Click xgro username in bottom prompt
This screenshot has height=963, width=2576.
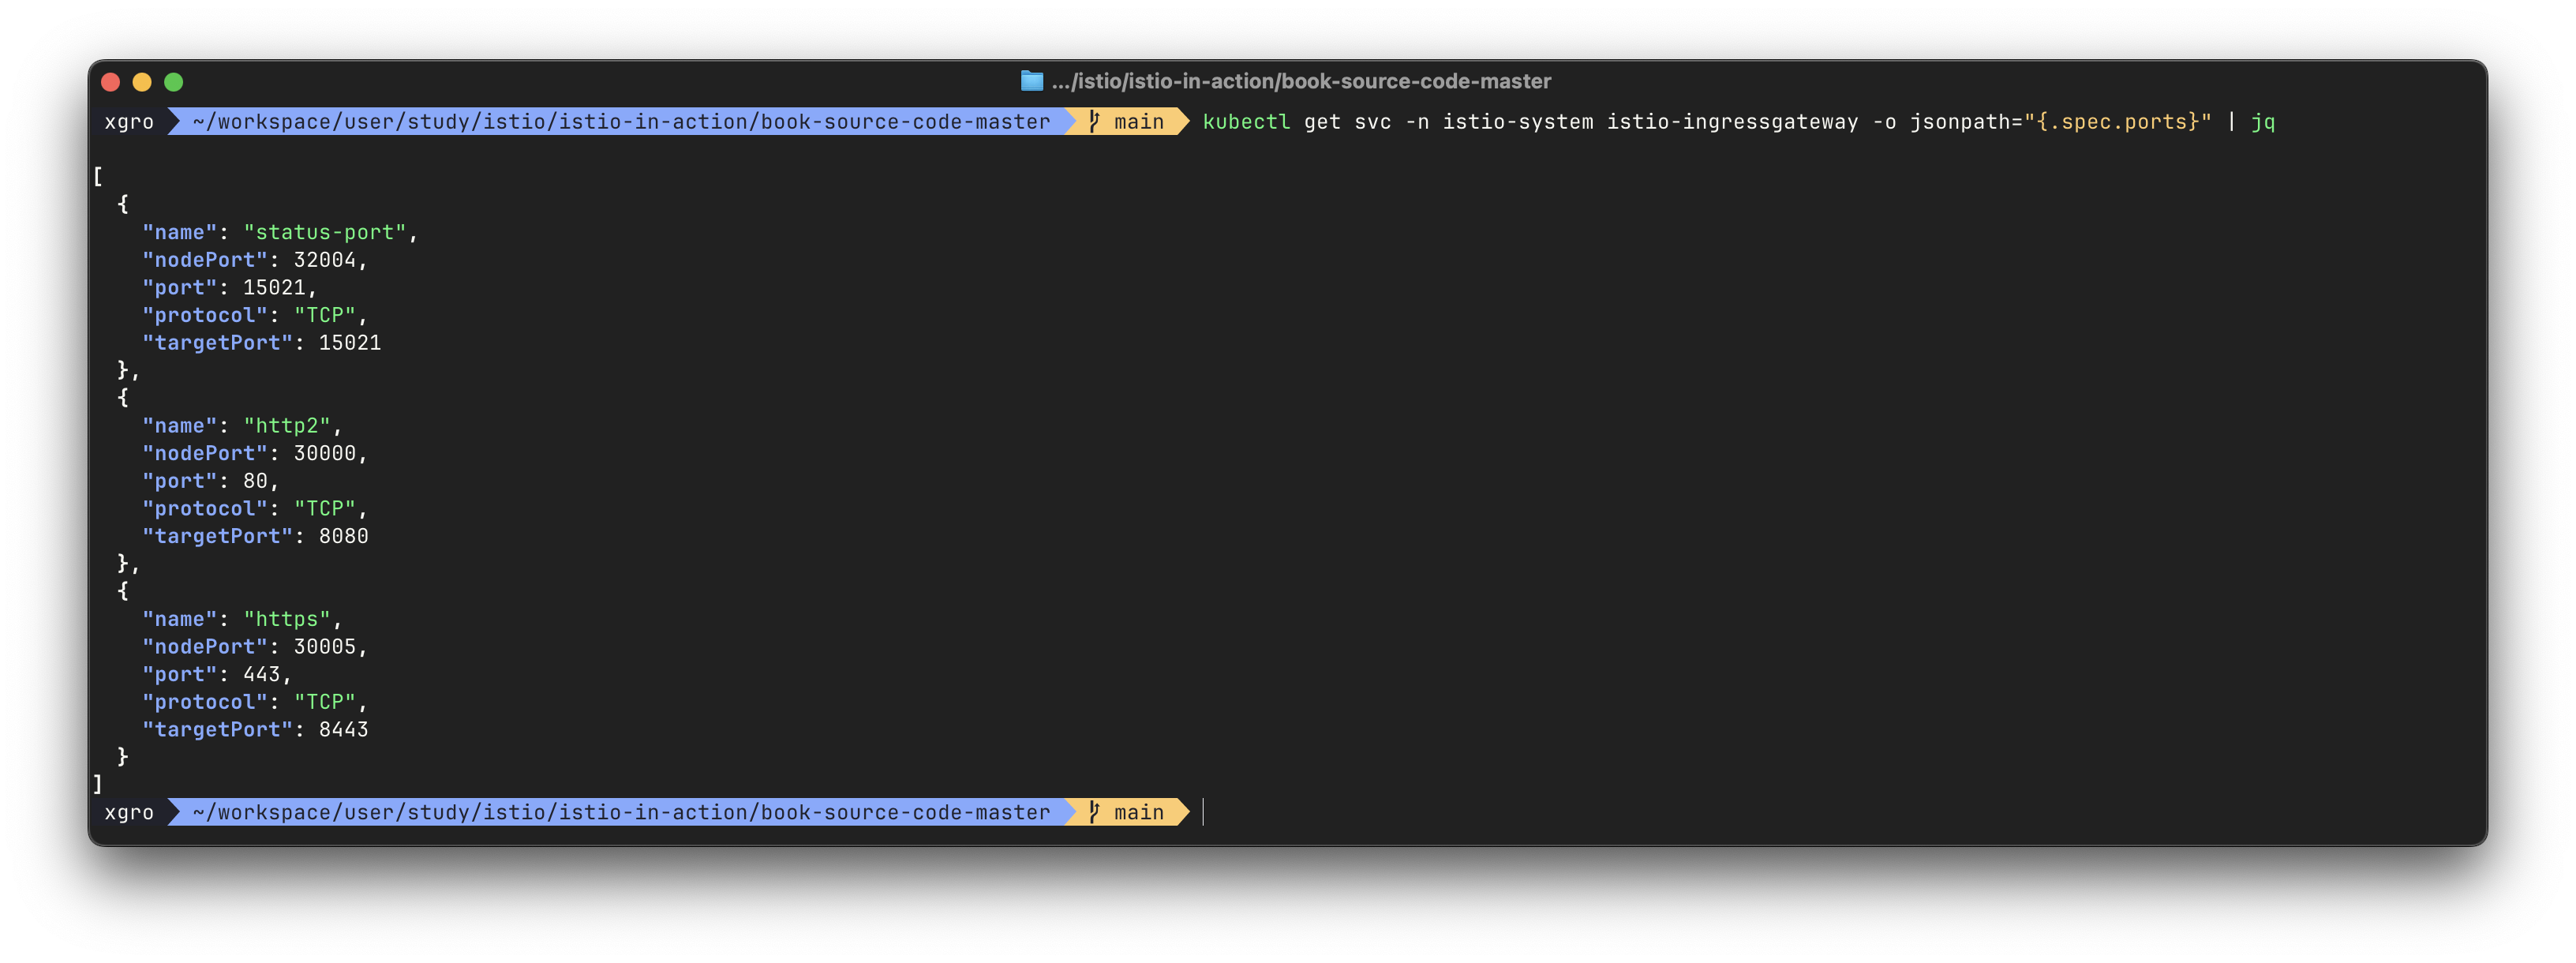coord(129,813)
